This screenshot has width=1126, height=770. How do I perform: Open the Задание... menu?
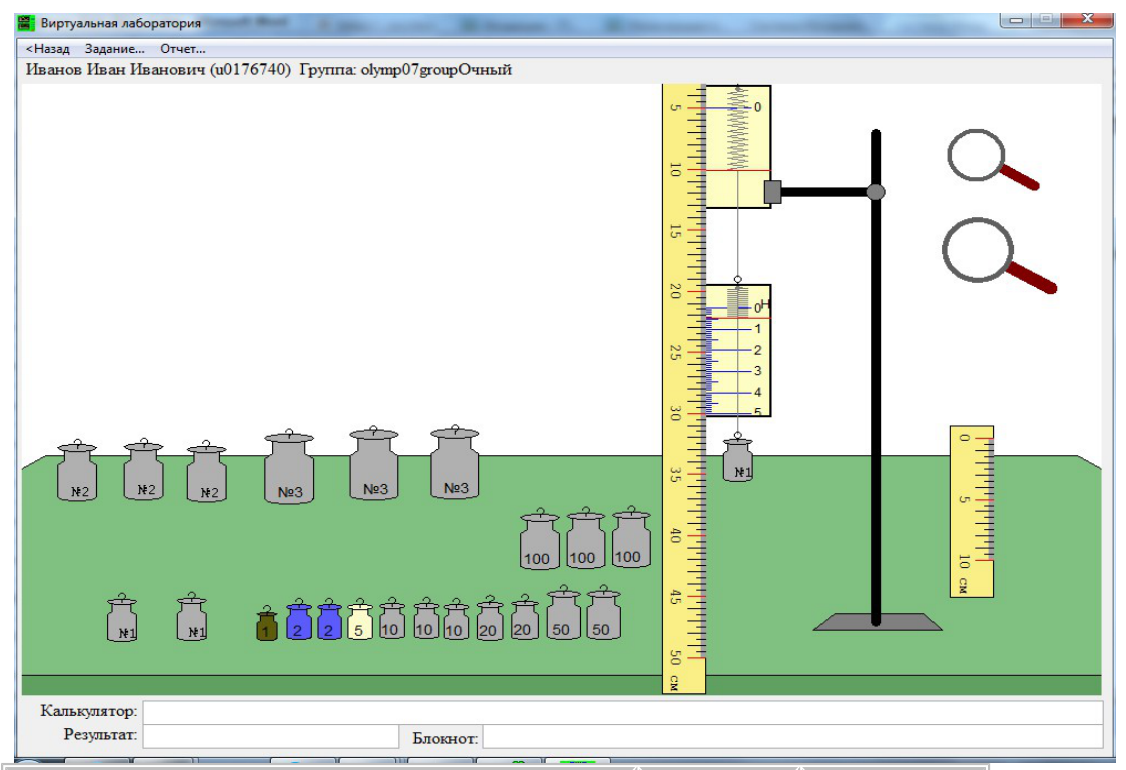114,49
